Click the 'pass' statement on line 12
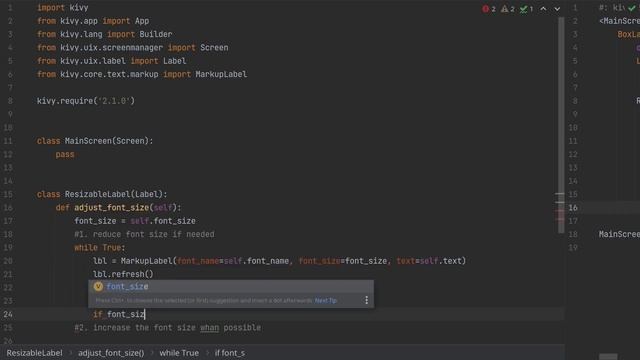The height and width of the screenshot is (360, 640). pos(65,154)
